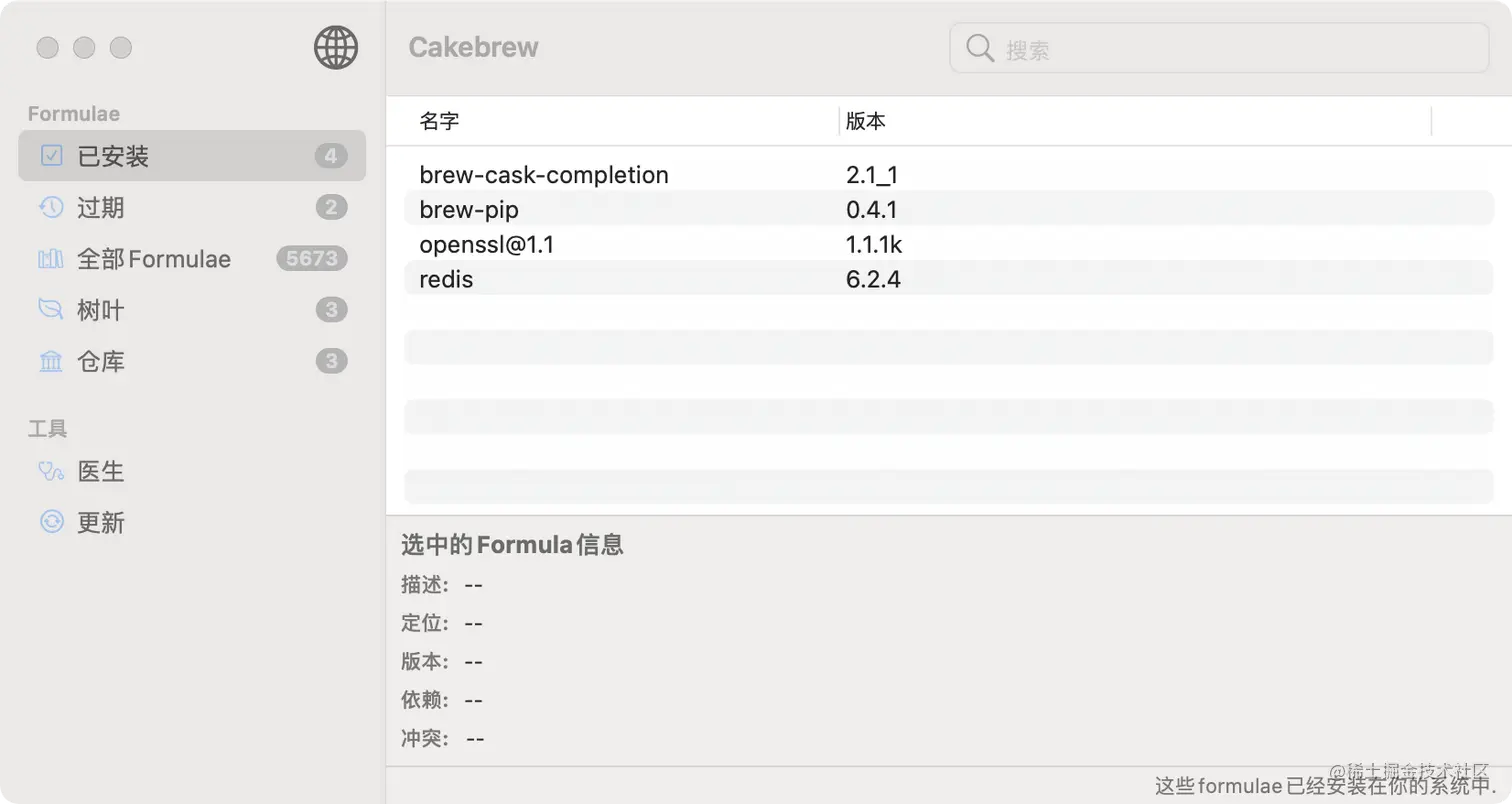Click the clock icon next to 过期
This screenshot has height=804, width=1512.
click(x=51, y=207)
